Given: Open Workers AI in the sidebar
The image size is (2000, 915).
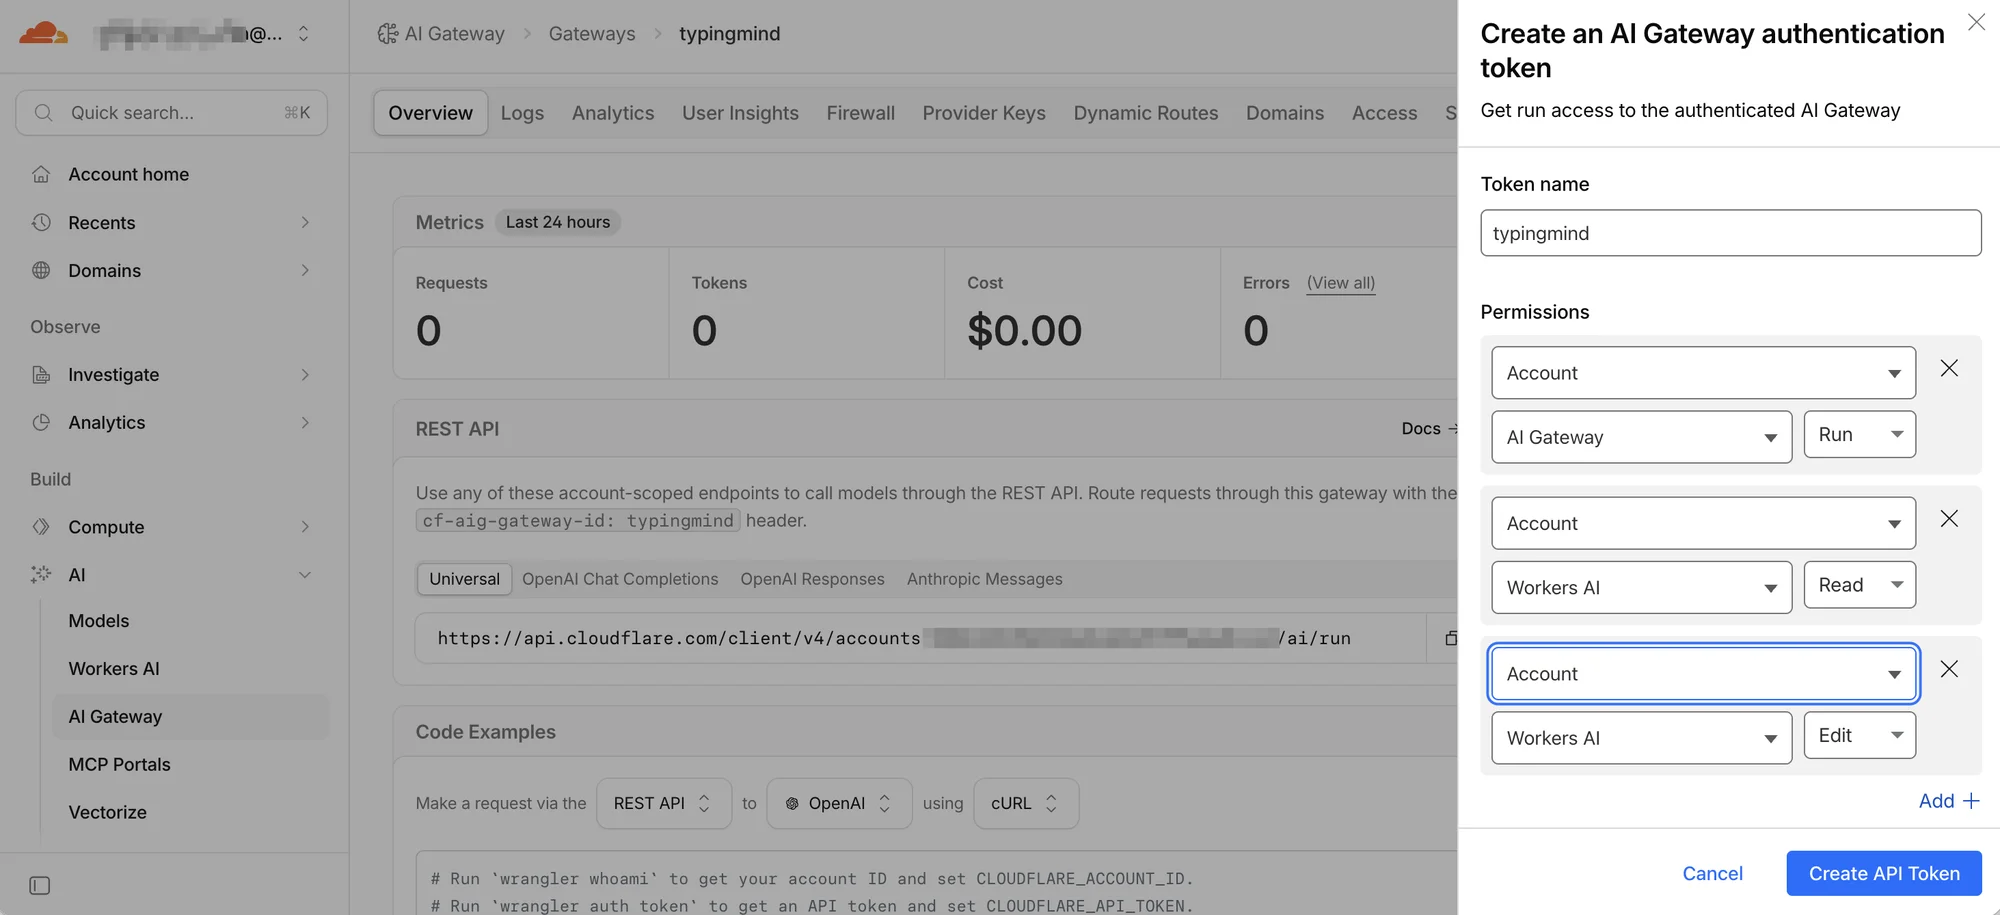Looking at the screenshot, I should pos(114,668).
